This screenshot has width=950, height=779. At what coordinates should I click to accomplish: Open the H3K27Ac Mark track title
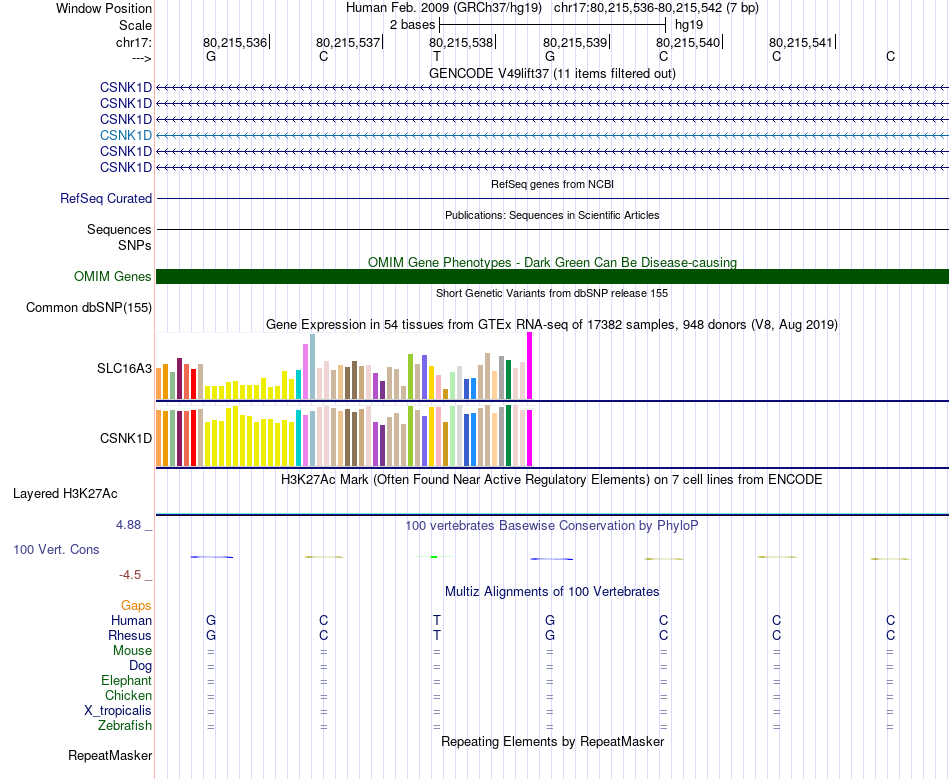pos(552,480)
